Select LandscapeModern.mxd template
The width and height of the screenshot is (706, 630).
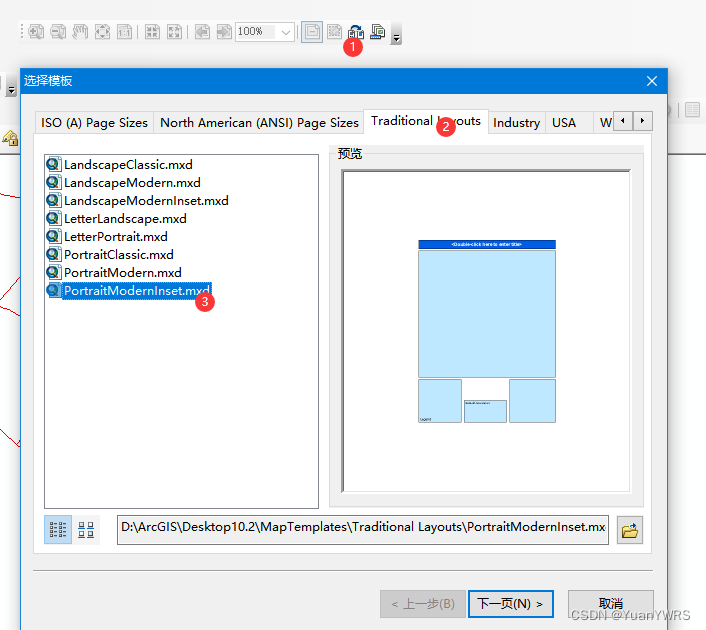pos(132,182)
